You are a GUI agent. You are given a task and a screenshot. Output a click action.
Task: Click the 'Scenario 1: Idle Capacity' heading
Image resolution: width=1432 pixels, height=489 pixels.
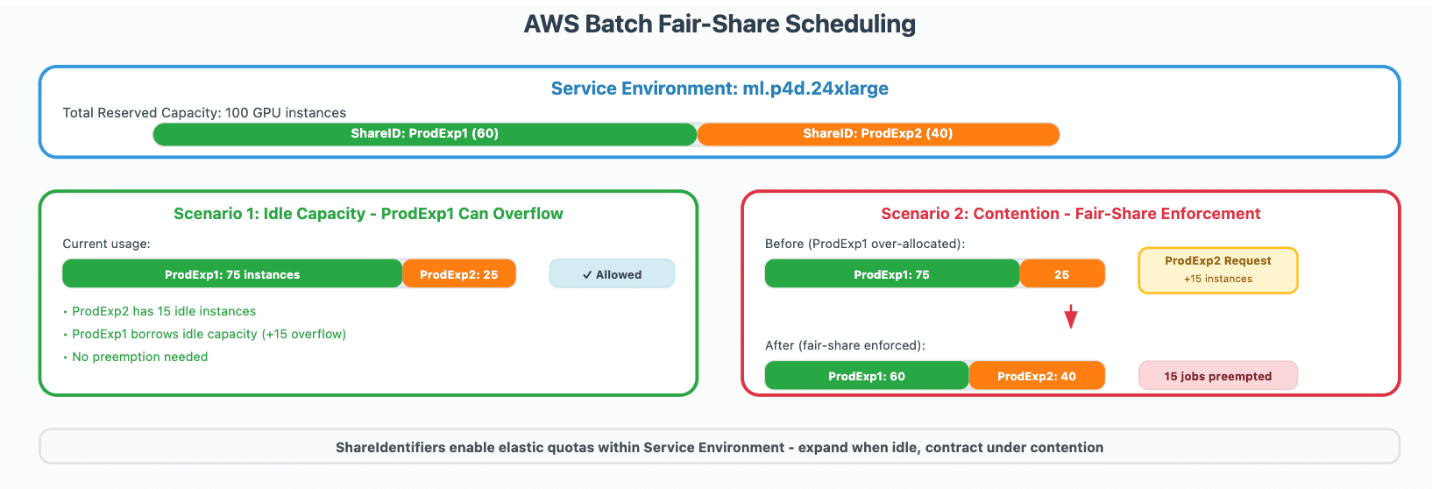368,213
